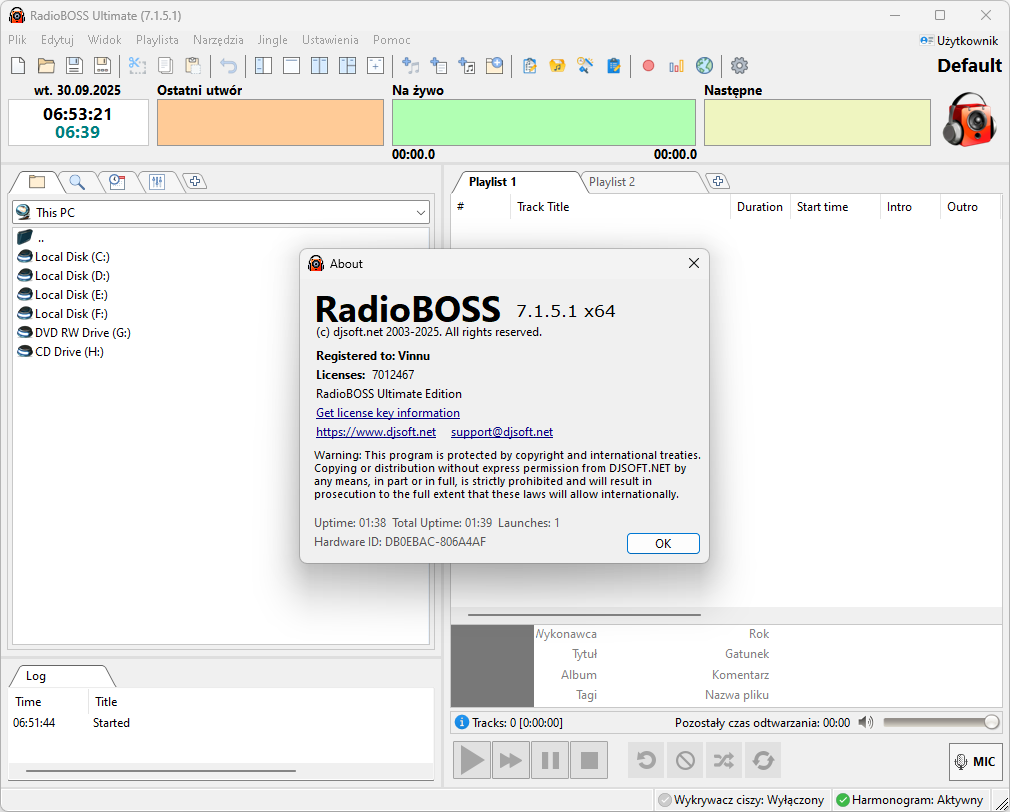Click the Pause button
Image resolution: width=1010 pixels, height=812 pixels.
[x=550, y=760]
